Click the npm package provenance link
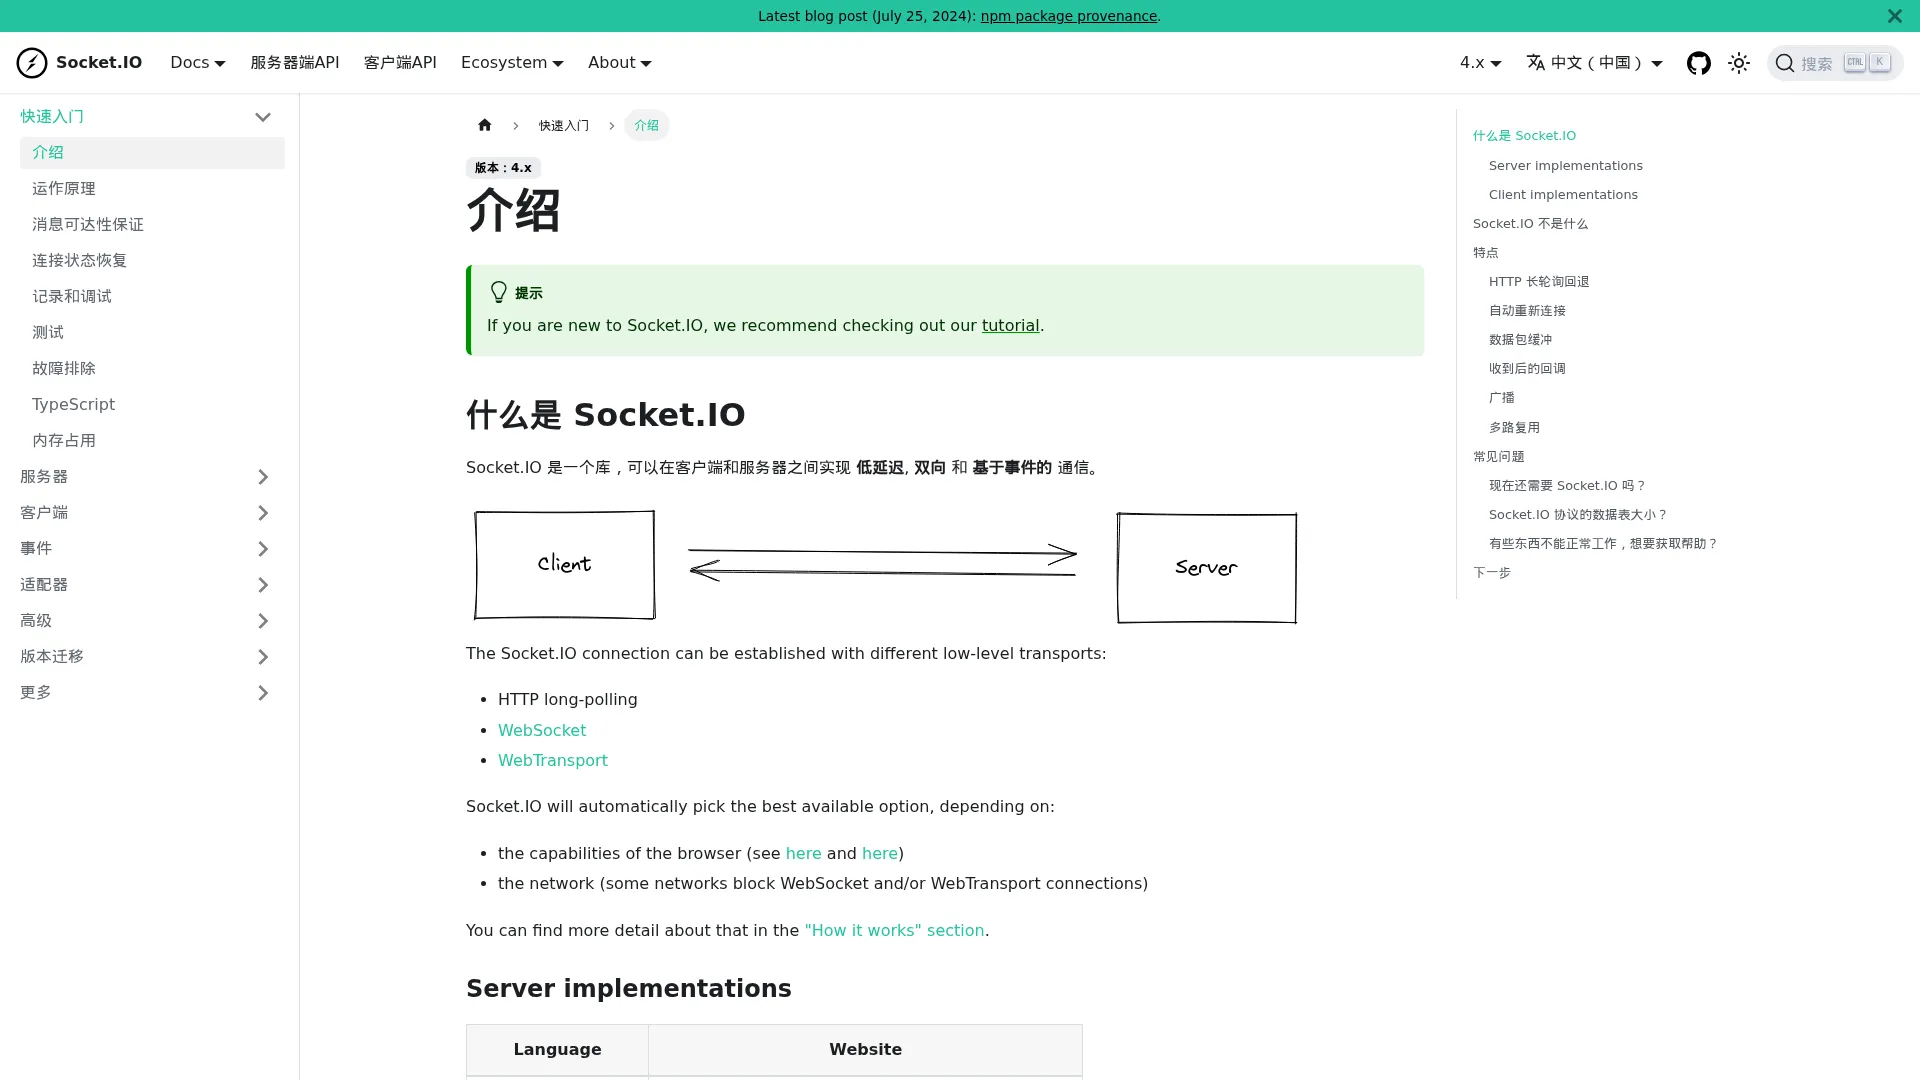 point(1068,16)
